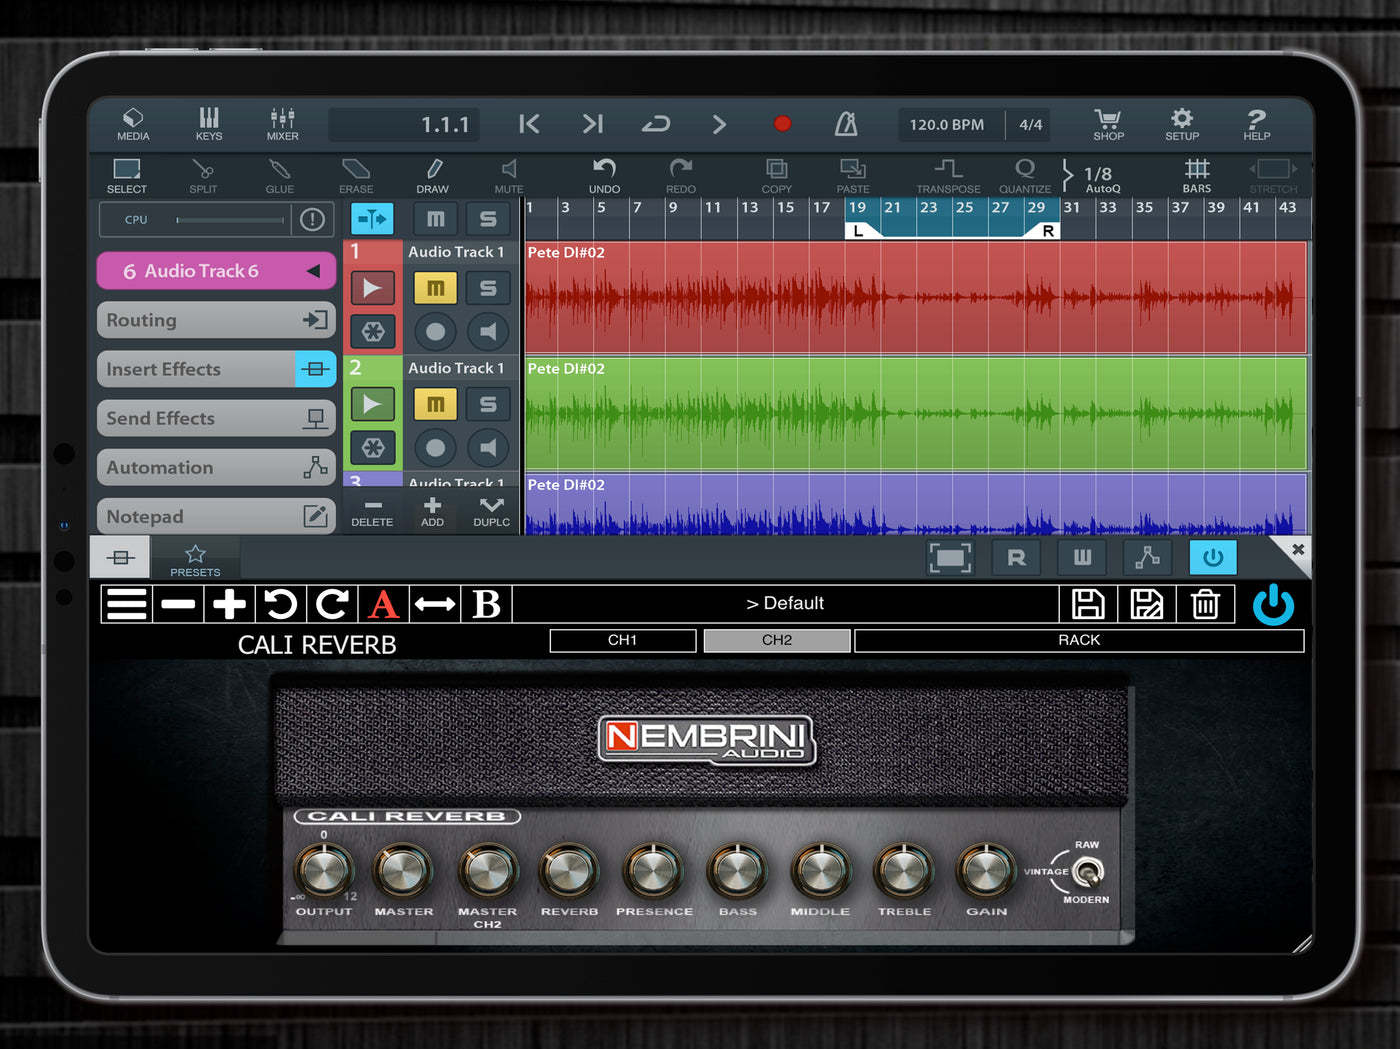1400x1049 pixels.
Task: Start recording with the red record button
Action: (783, 124)
